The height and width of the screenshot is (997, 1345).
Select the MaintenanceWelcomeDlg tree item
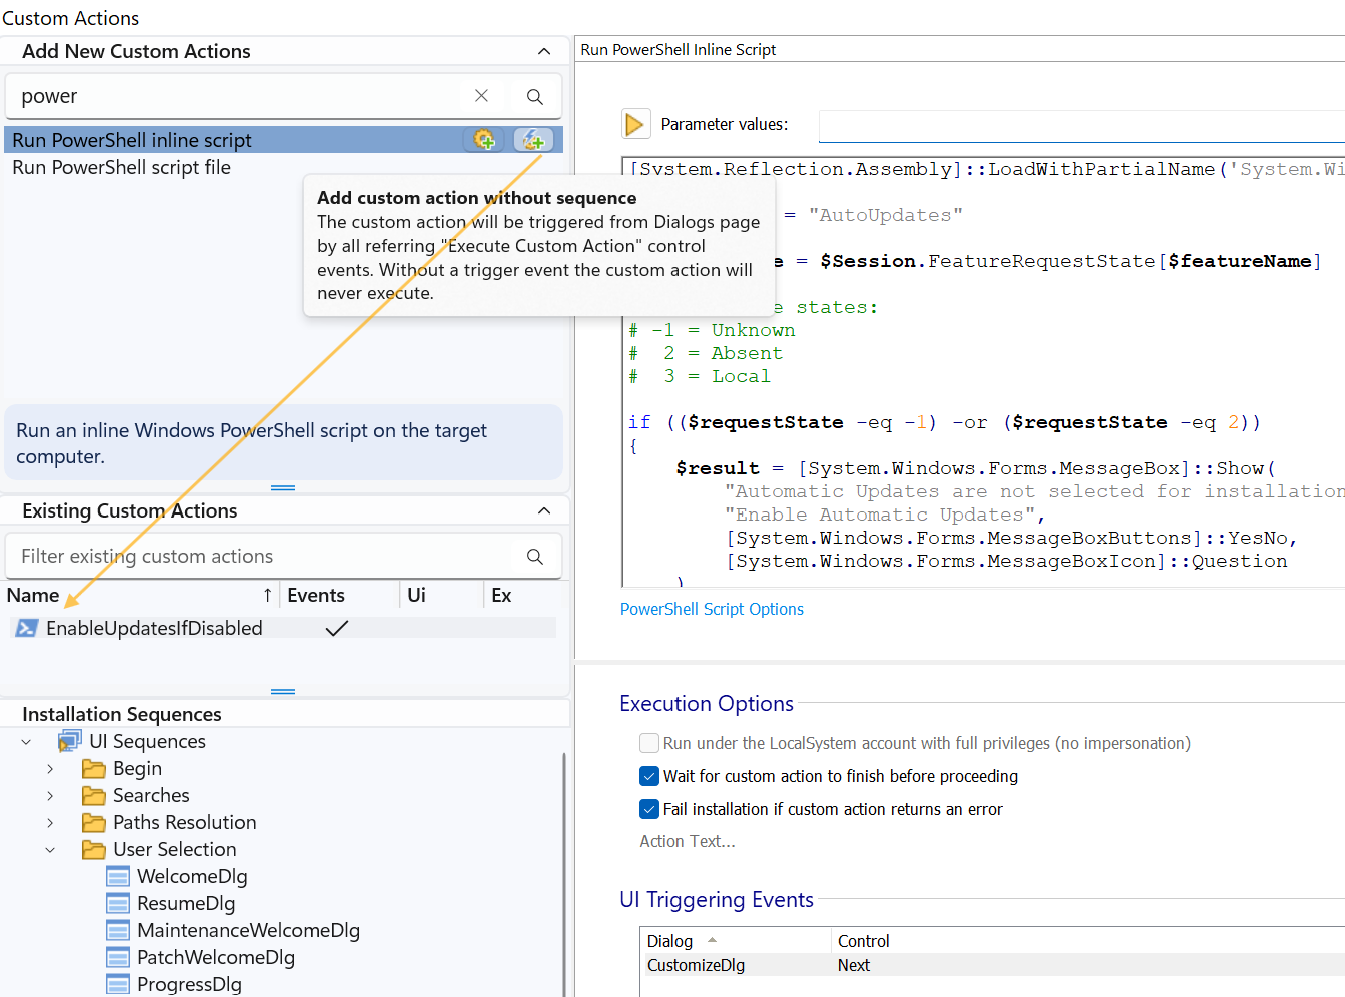point(248,930)
